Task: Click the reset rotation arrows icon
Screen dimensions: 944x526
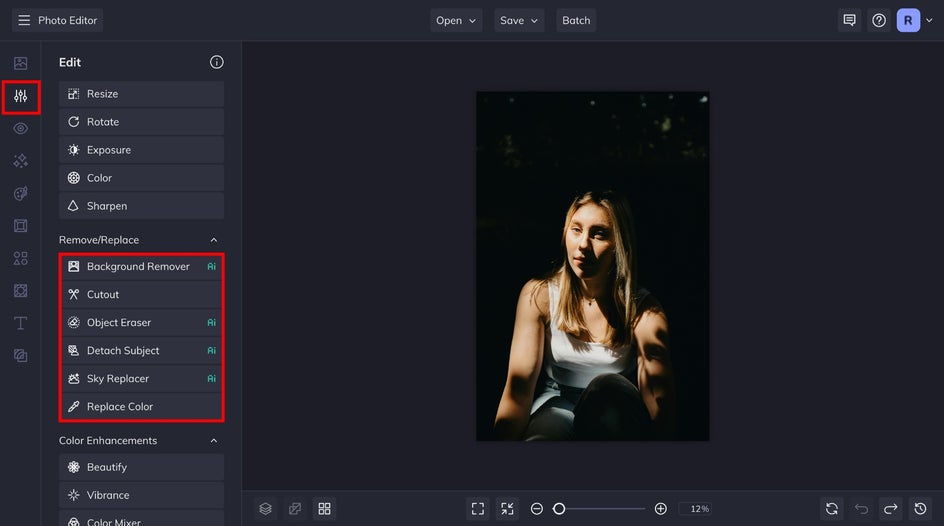Action: tap(832, 509)
